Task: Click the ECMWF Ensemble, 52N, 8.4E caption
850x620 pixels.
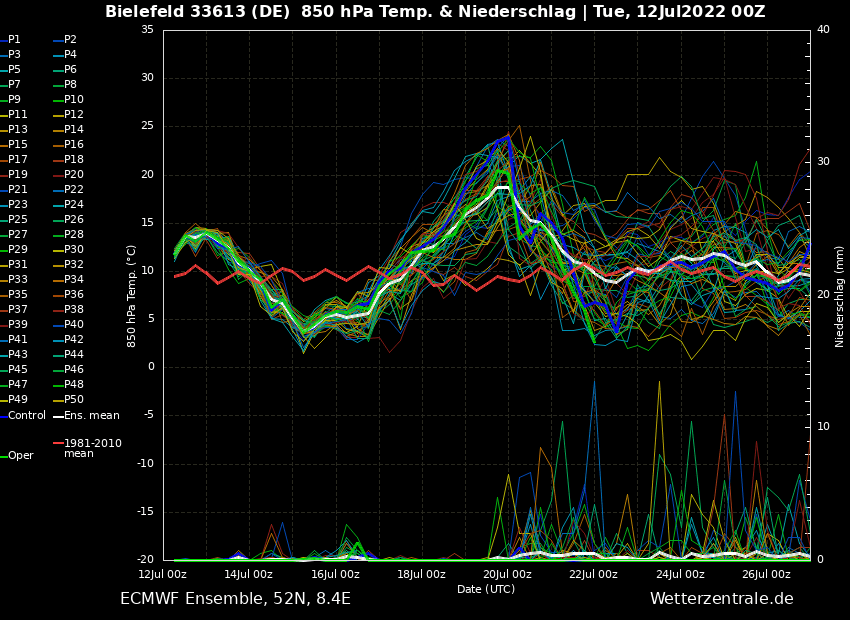Action: [235, 599]
